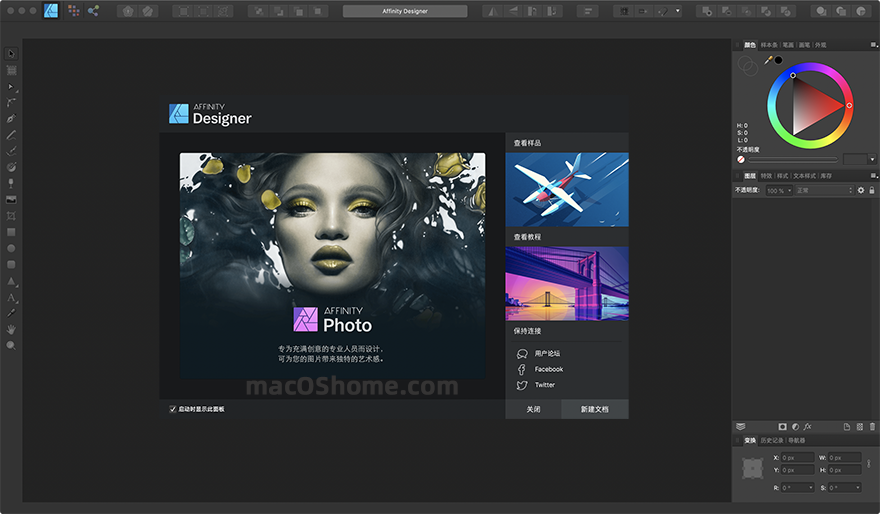
Task: Switch to the 外观 tab
Action: click(x=821, y=45)
